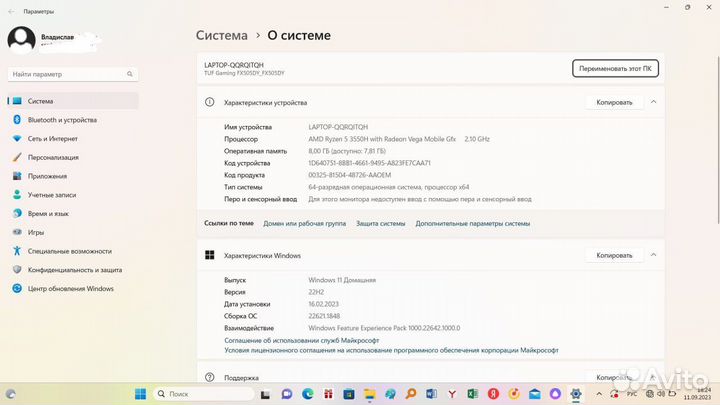Click Переименовать этот ПК button
The width and height of the screenshot is (720, 405).
[615, 68]
